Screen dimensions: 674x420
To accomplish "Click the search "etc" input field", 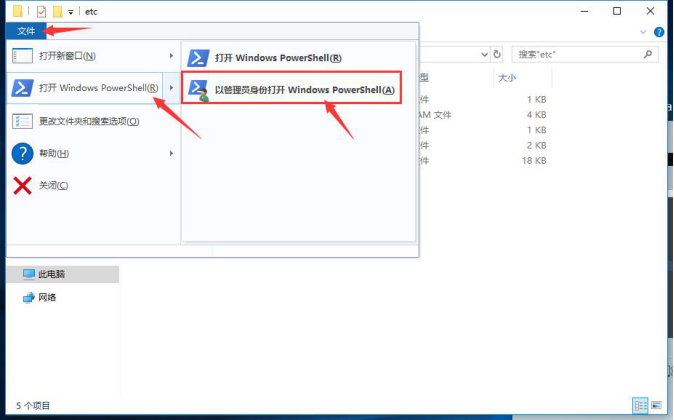I will [x=585, y=55].
